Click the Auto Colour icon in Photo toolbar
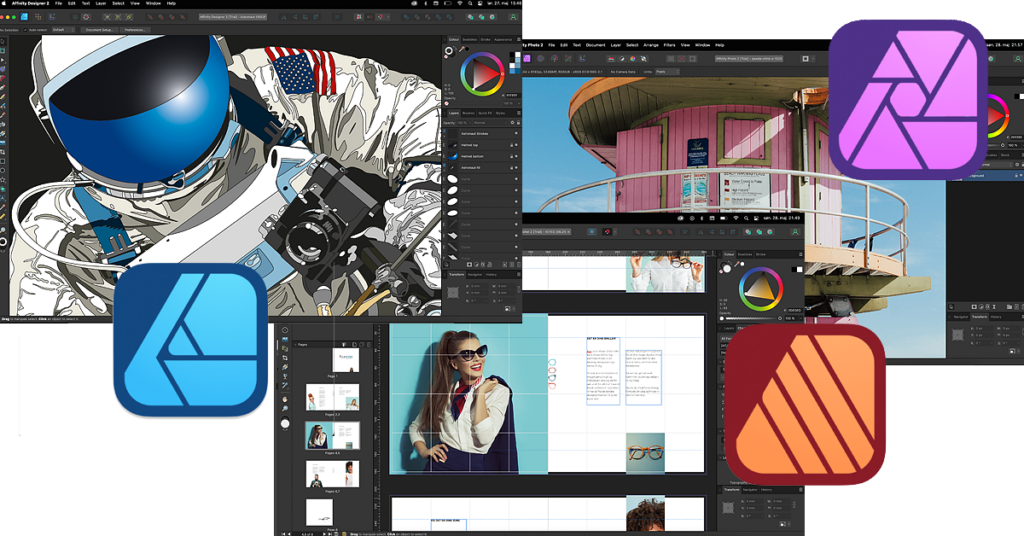The height and width of the screenshot is (536, 1024). click(x=633, y=59)
